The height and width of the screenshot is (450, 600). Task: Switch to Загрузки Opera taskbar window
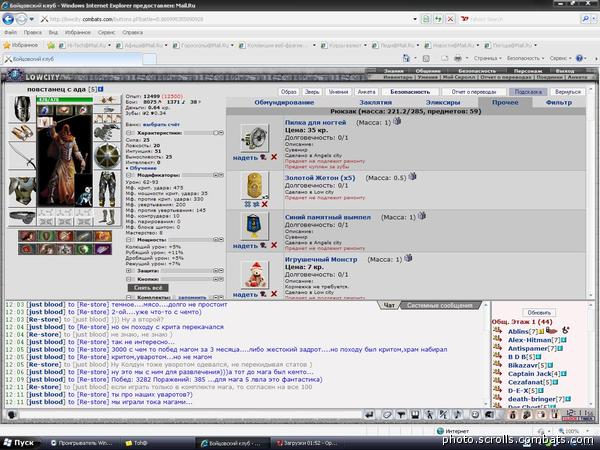pyautogui.click(x=308, y=443)
